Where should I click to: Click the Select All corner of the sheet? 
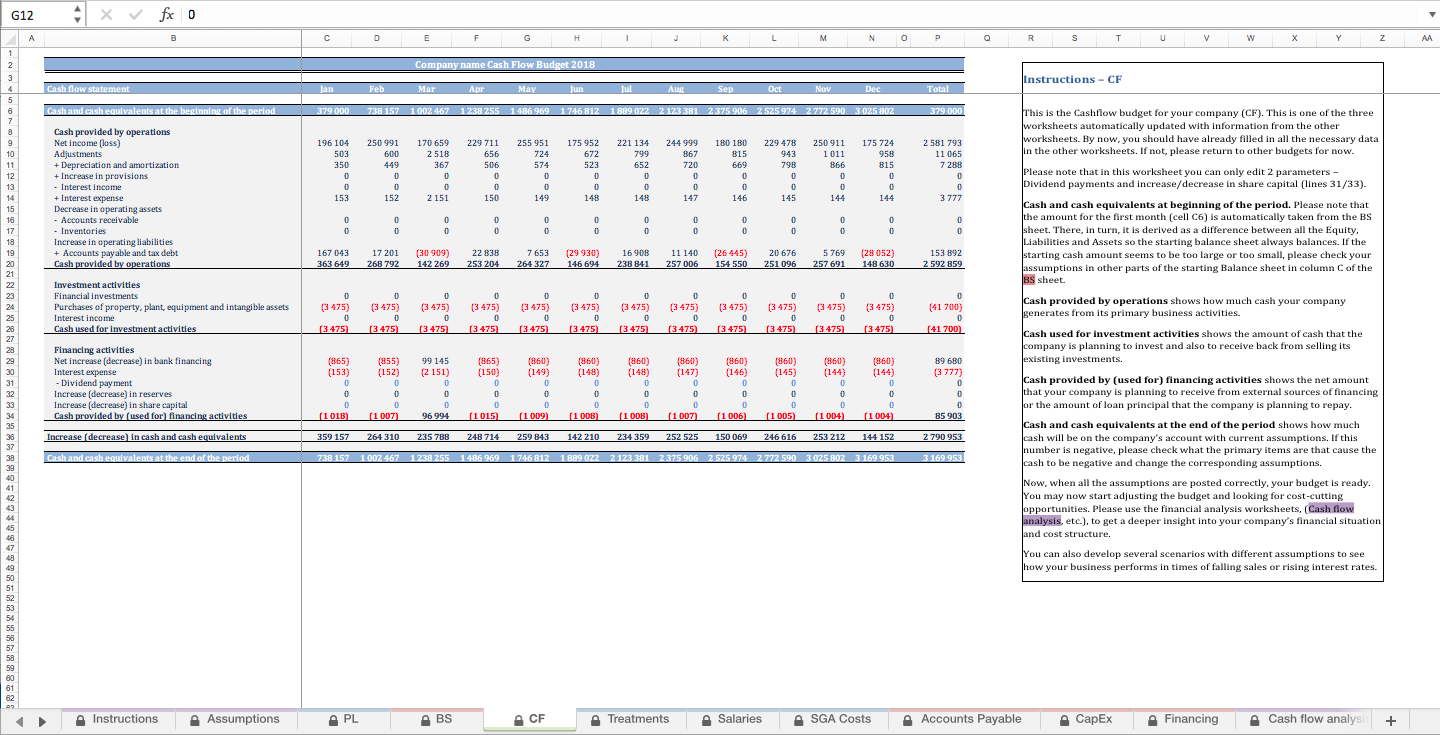pyautogui.click(x=8, y=38)
